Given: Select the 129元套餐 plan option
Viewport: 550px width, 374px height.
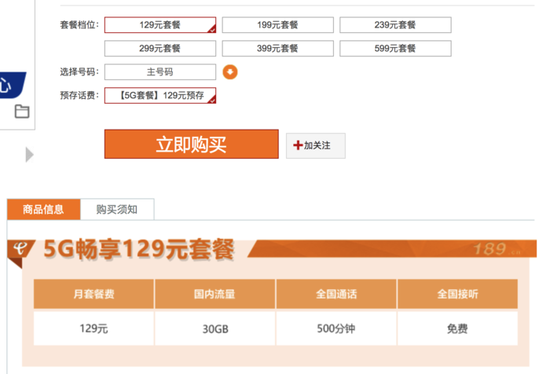Looking at the screenshot, I should tap(160, 25).
